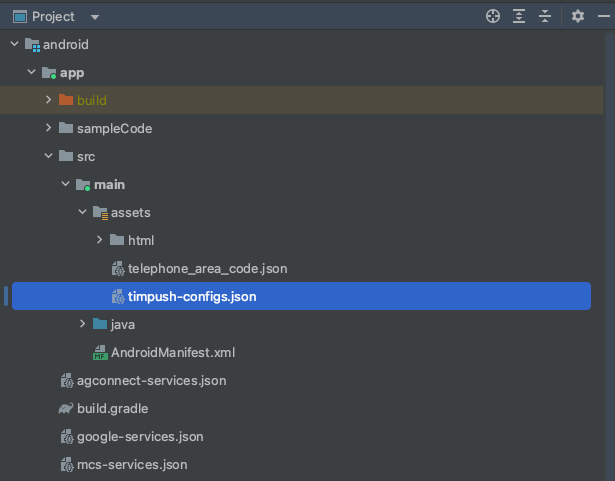Select agconnect-services.json file

coord(151,381)
